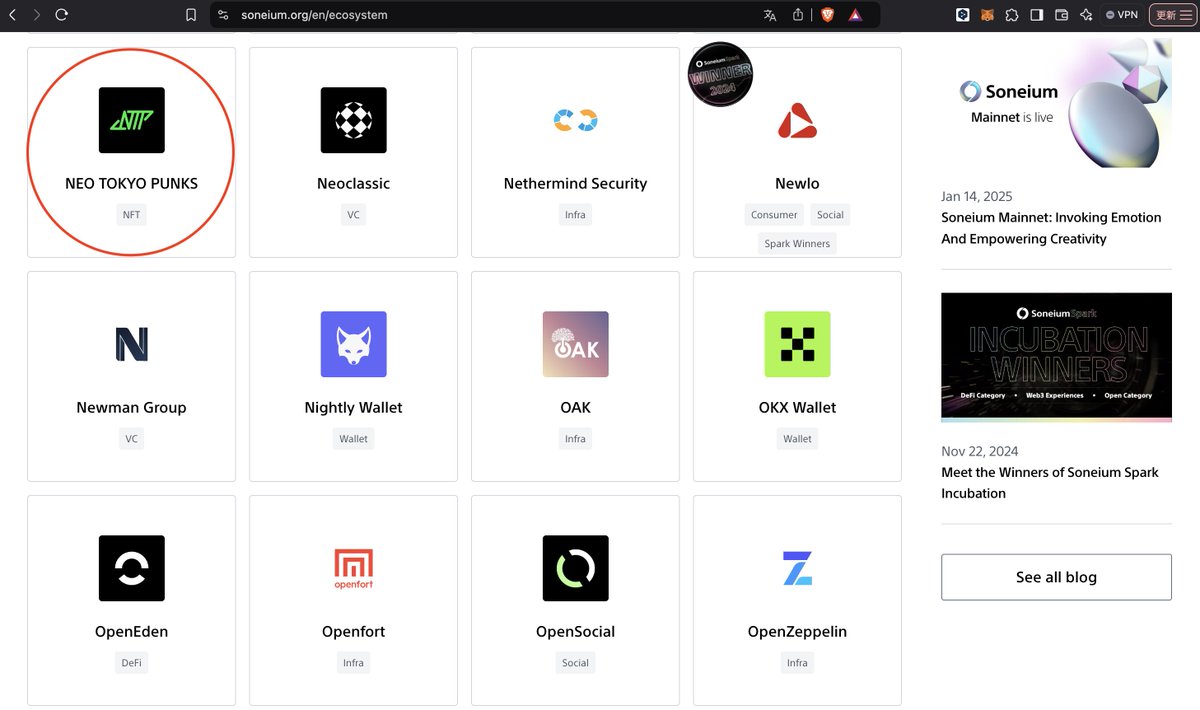Select VC tag under Newman Group
This screenshot has height=710, width=1200.
(x=132, y=439)
